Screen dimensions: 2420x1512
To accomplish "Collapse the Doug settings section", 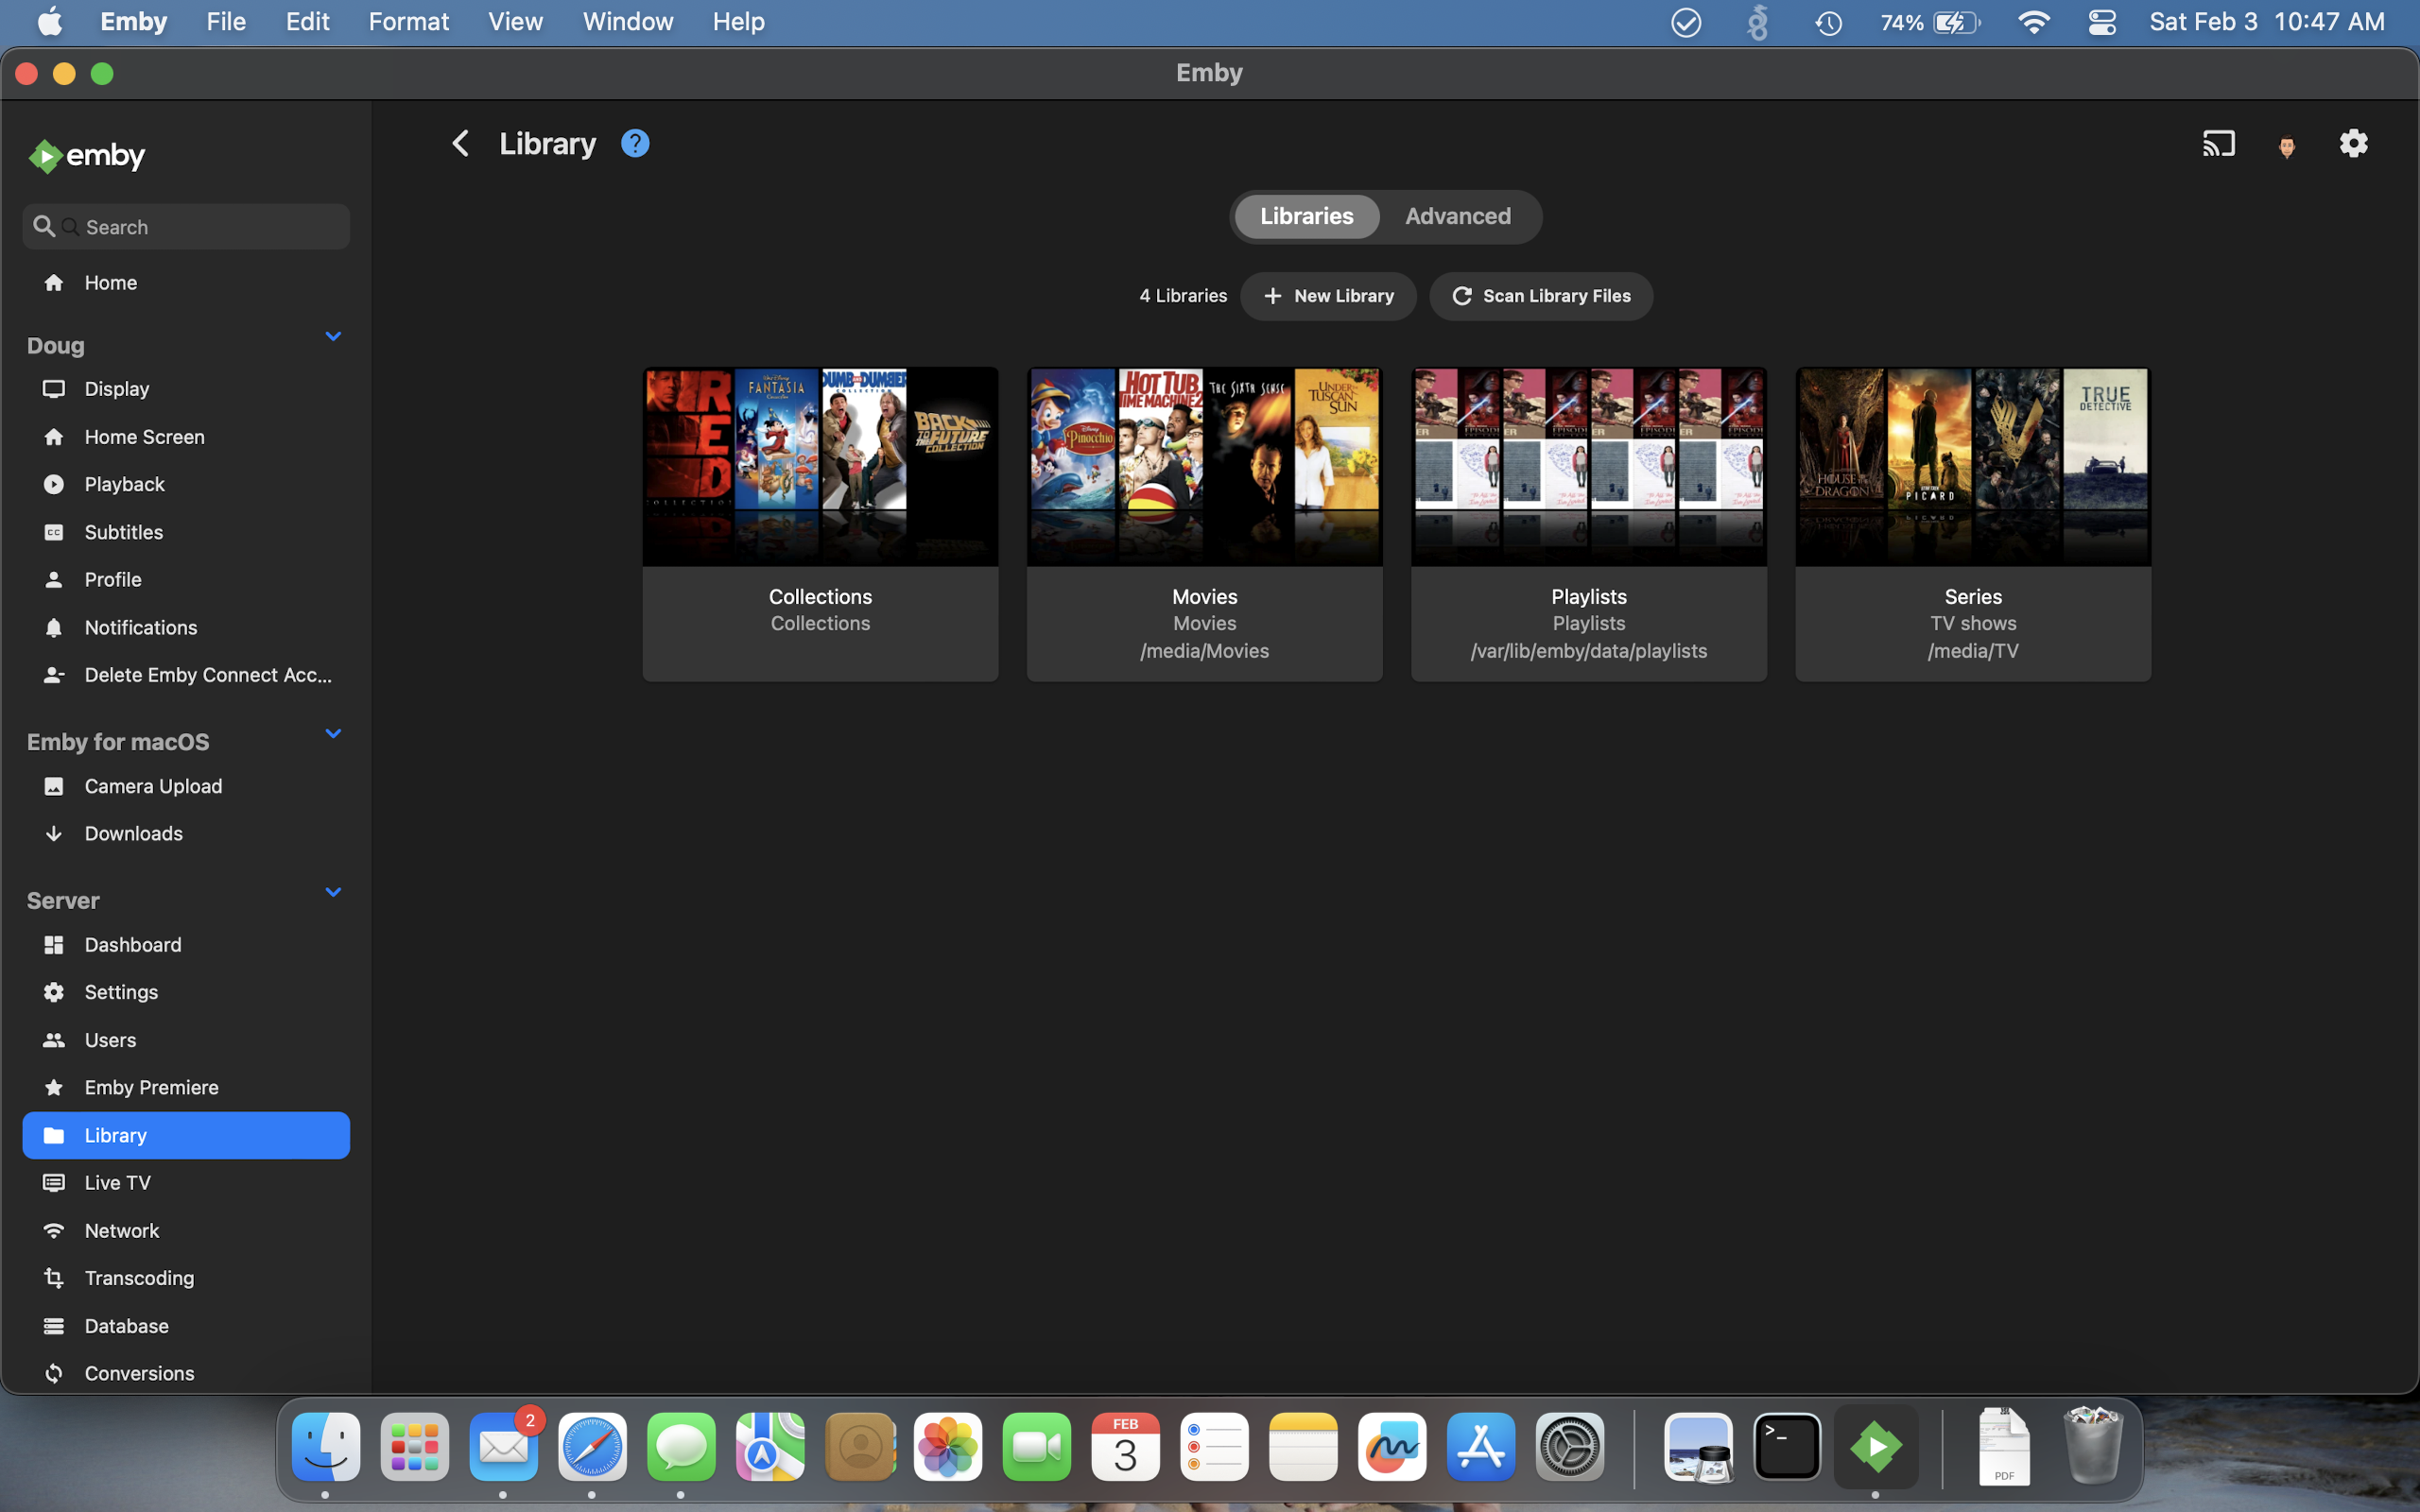I will 333,336.
